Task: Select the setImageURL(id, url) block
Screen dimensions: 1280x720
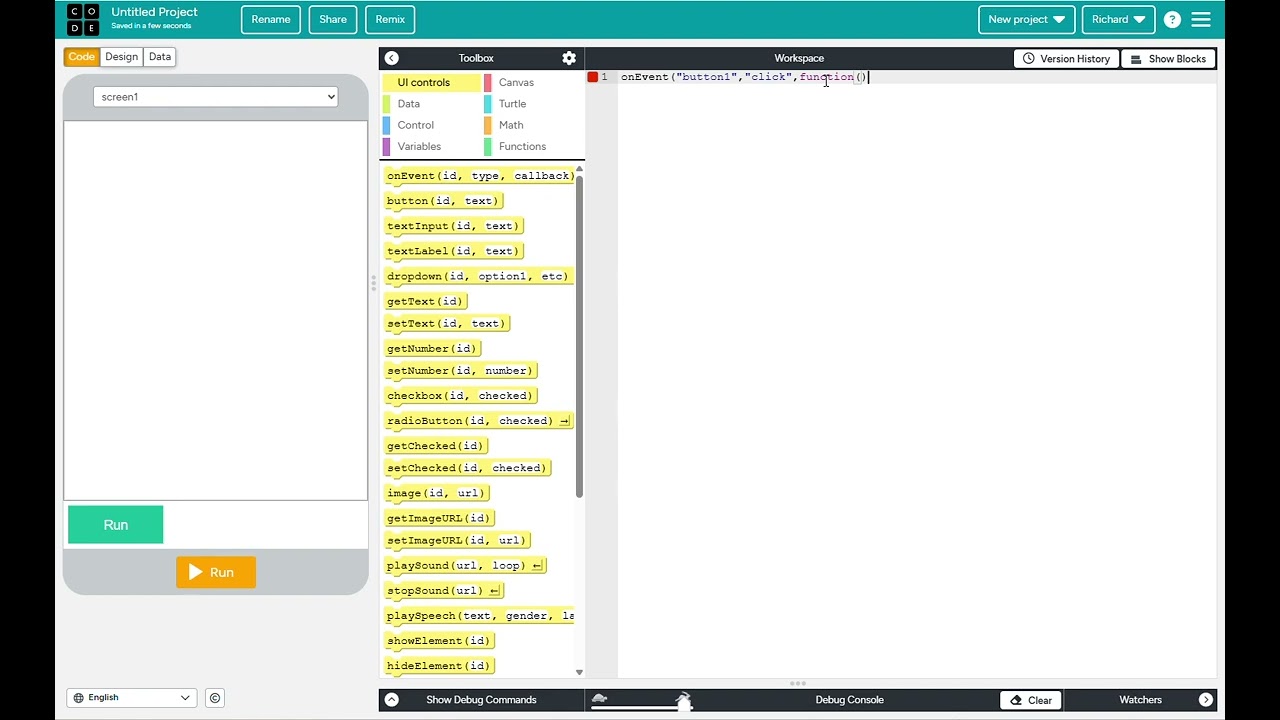Action: (456, 541)
